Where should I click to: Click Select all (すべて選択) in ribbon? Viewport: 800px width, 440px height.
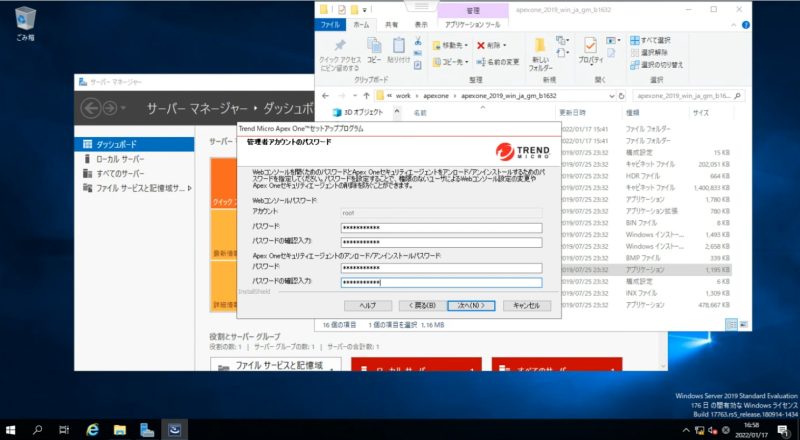point(650,40)
